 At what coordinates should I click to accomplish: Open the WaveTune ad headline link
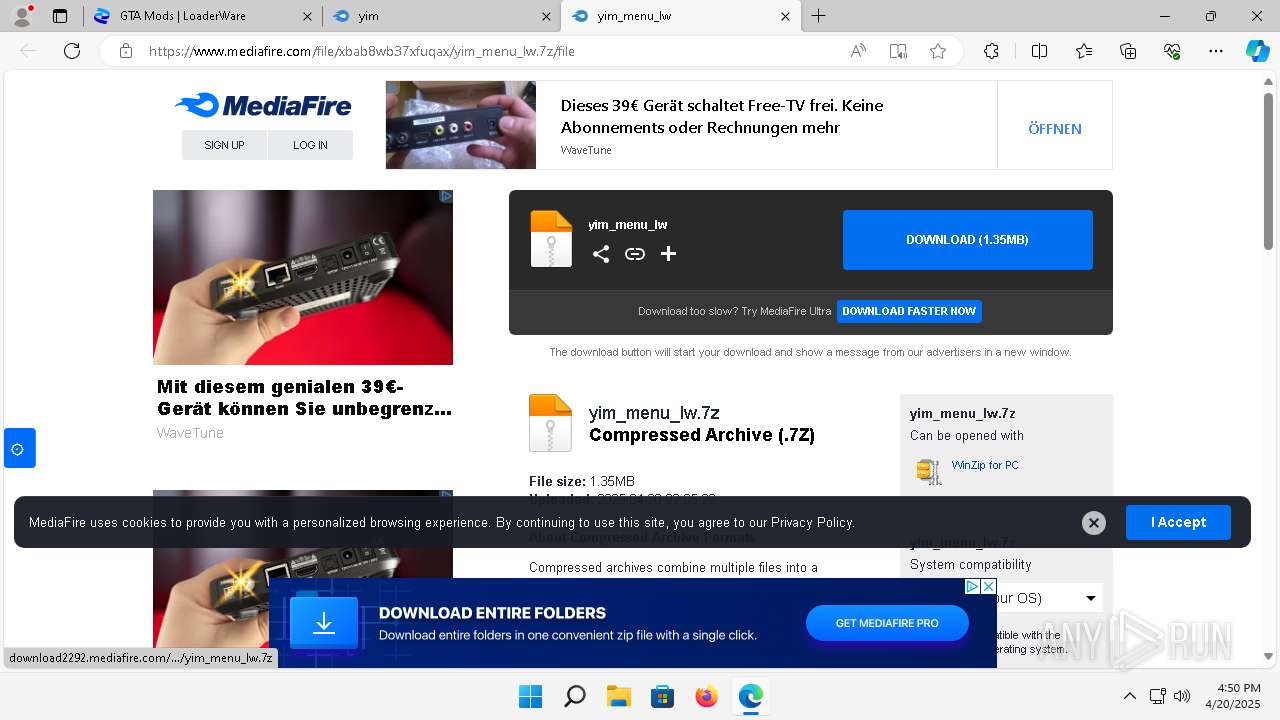click(x=304, y=398)
